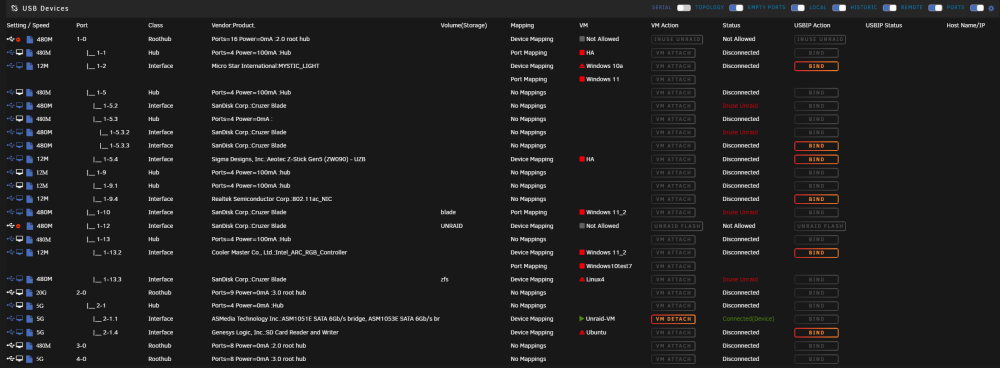
Task: Click the document icon on port 1-2 row
Action: tap(29, 66)
